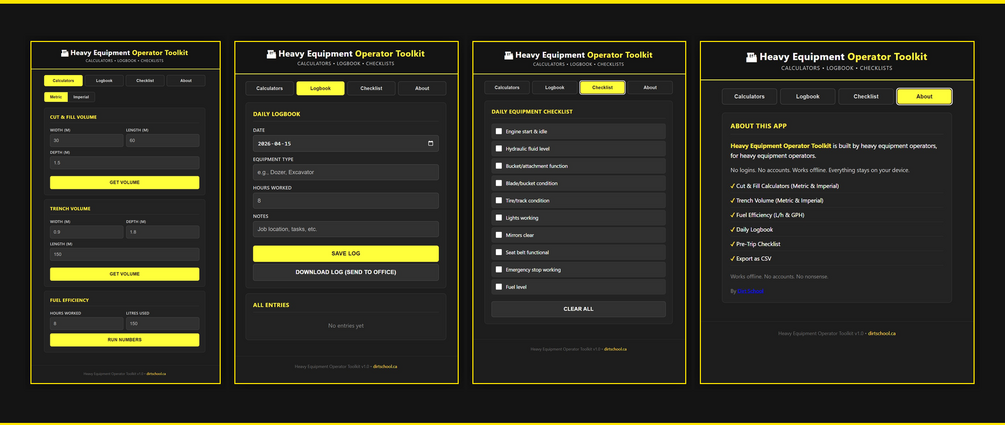This screenshot has height=425, width=1005.
Task: Click the Trench Width field showing 0.9
Action: coord(87,232)
